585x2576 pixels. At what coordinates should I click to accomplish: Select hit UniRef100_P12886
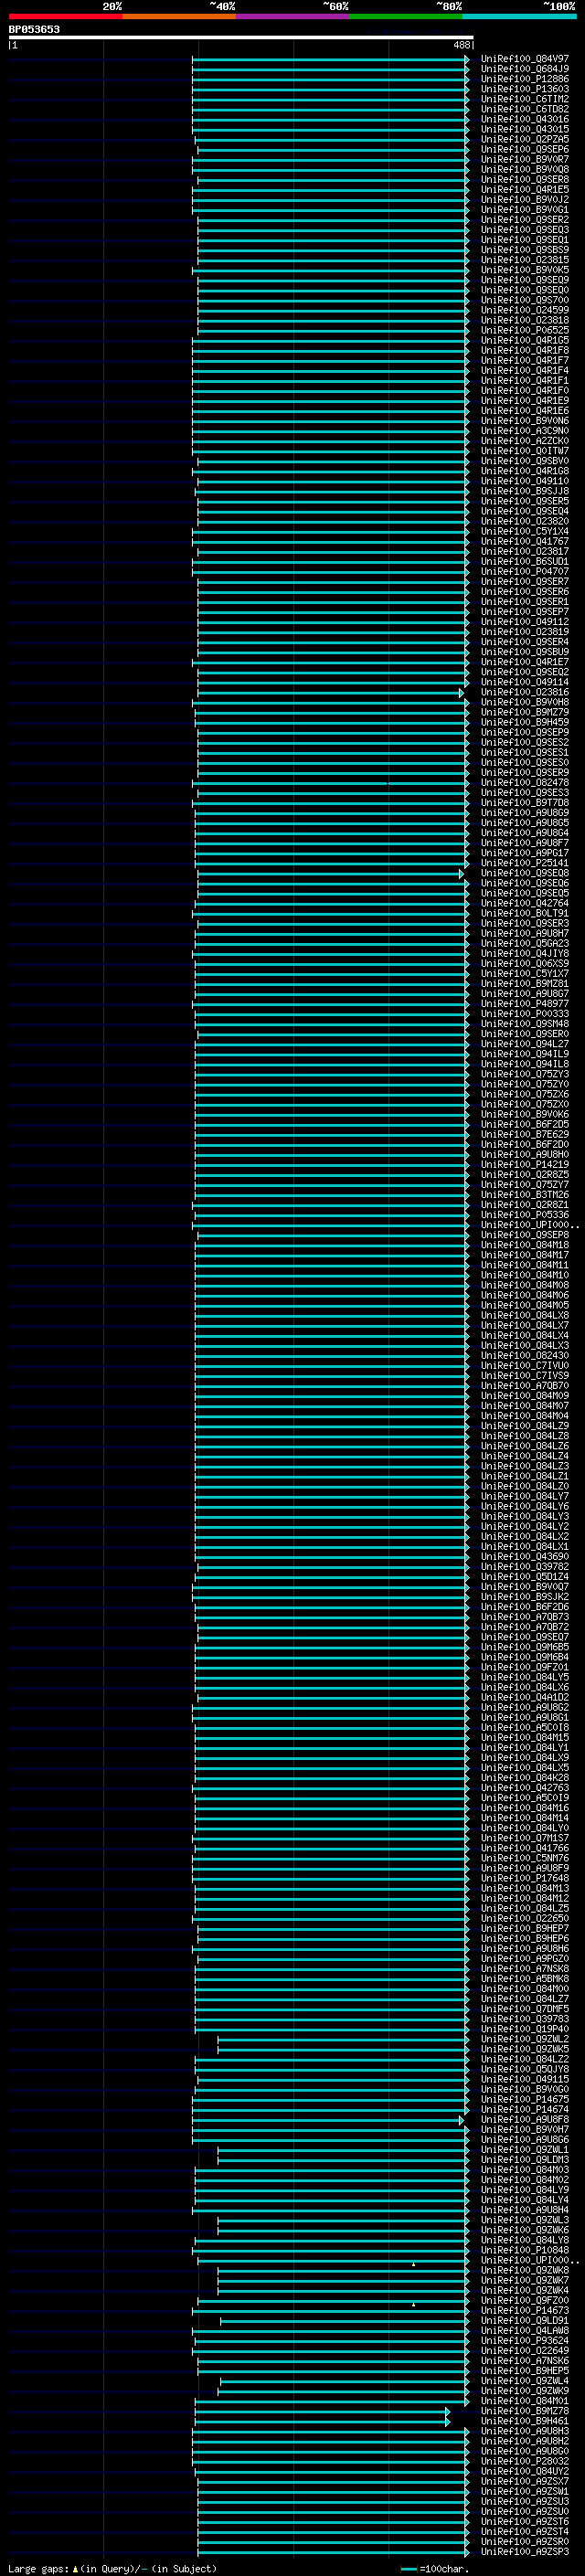[x=525, y=79]
